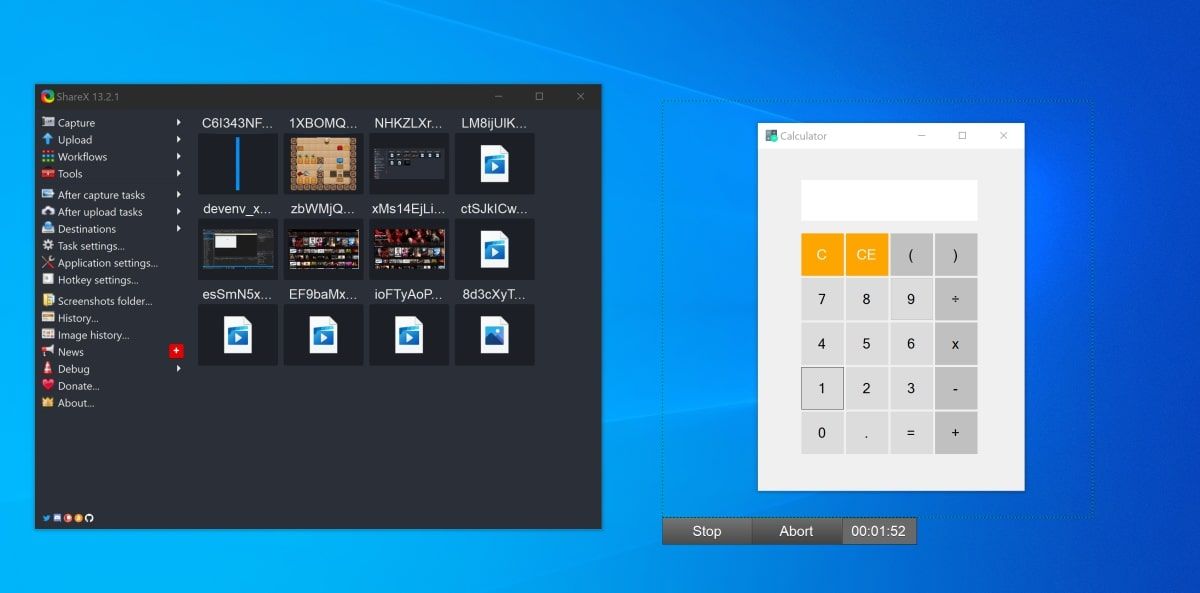Viewport: 1200px width, 593px height.
Task: Click the orange CE button in Calculator
Action: (x=866, y=255)
